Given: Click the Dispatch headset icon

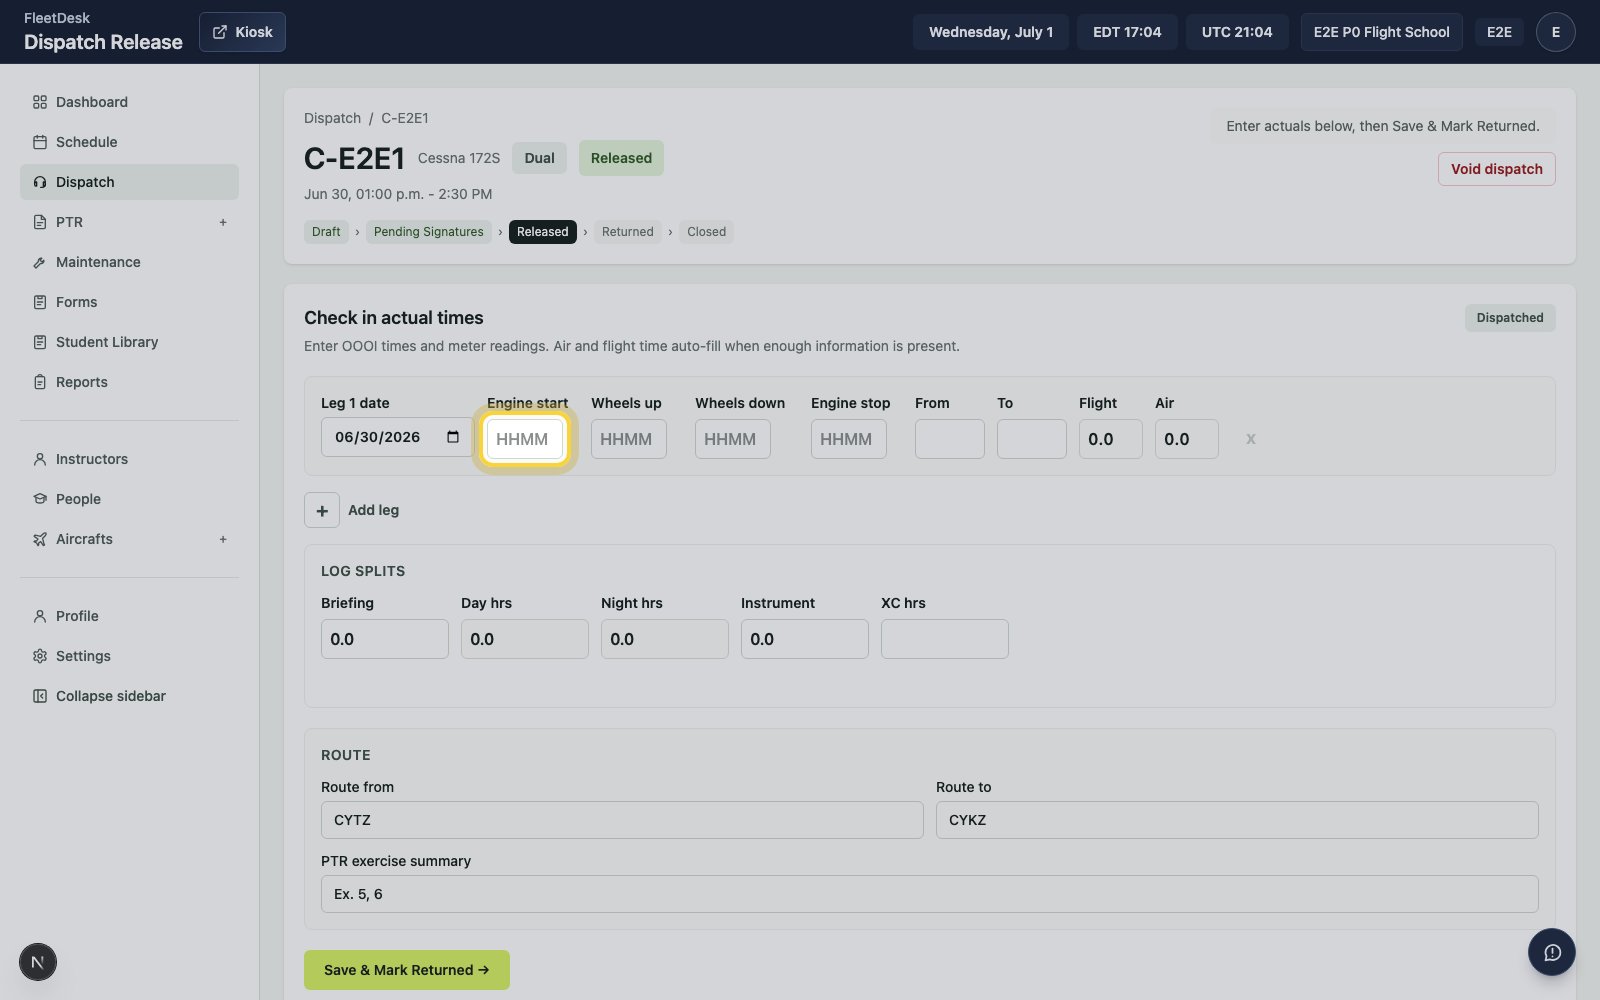Looking at the screenshot, I should tap(40, 182).
